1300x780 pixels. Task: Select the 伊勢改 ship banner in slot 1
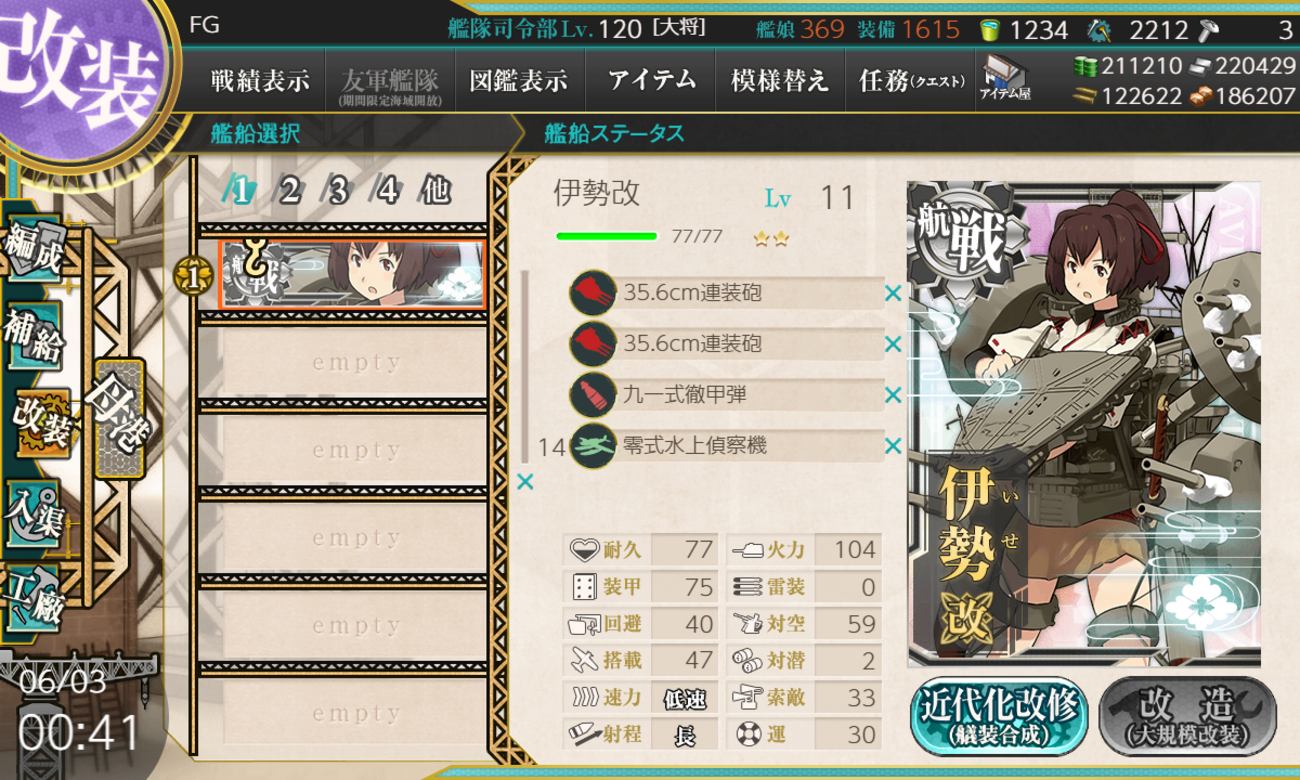click(x=353, y=274)
